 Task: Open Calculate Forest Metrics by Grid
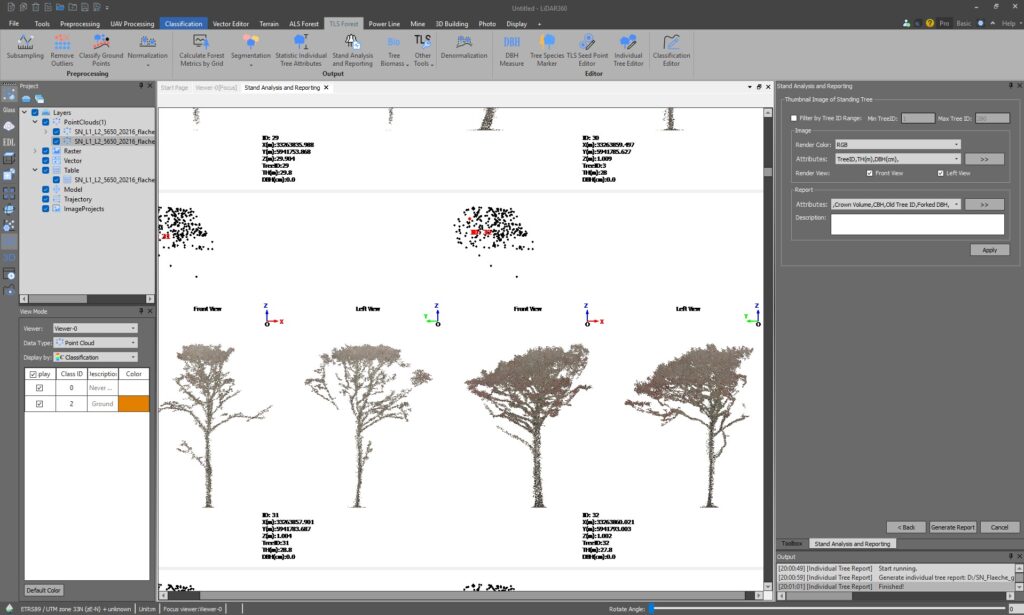point(201,50)
